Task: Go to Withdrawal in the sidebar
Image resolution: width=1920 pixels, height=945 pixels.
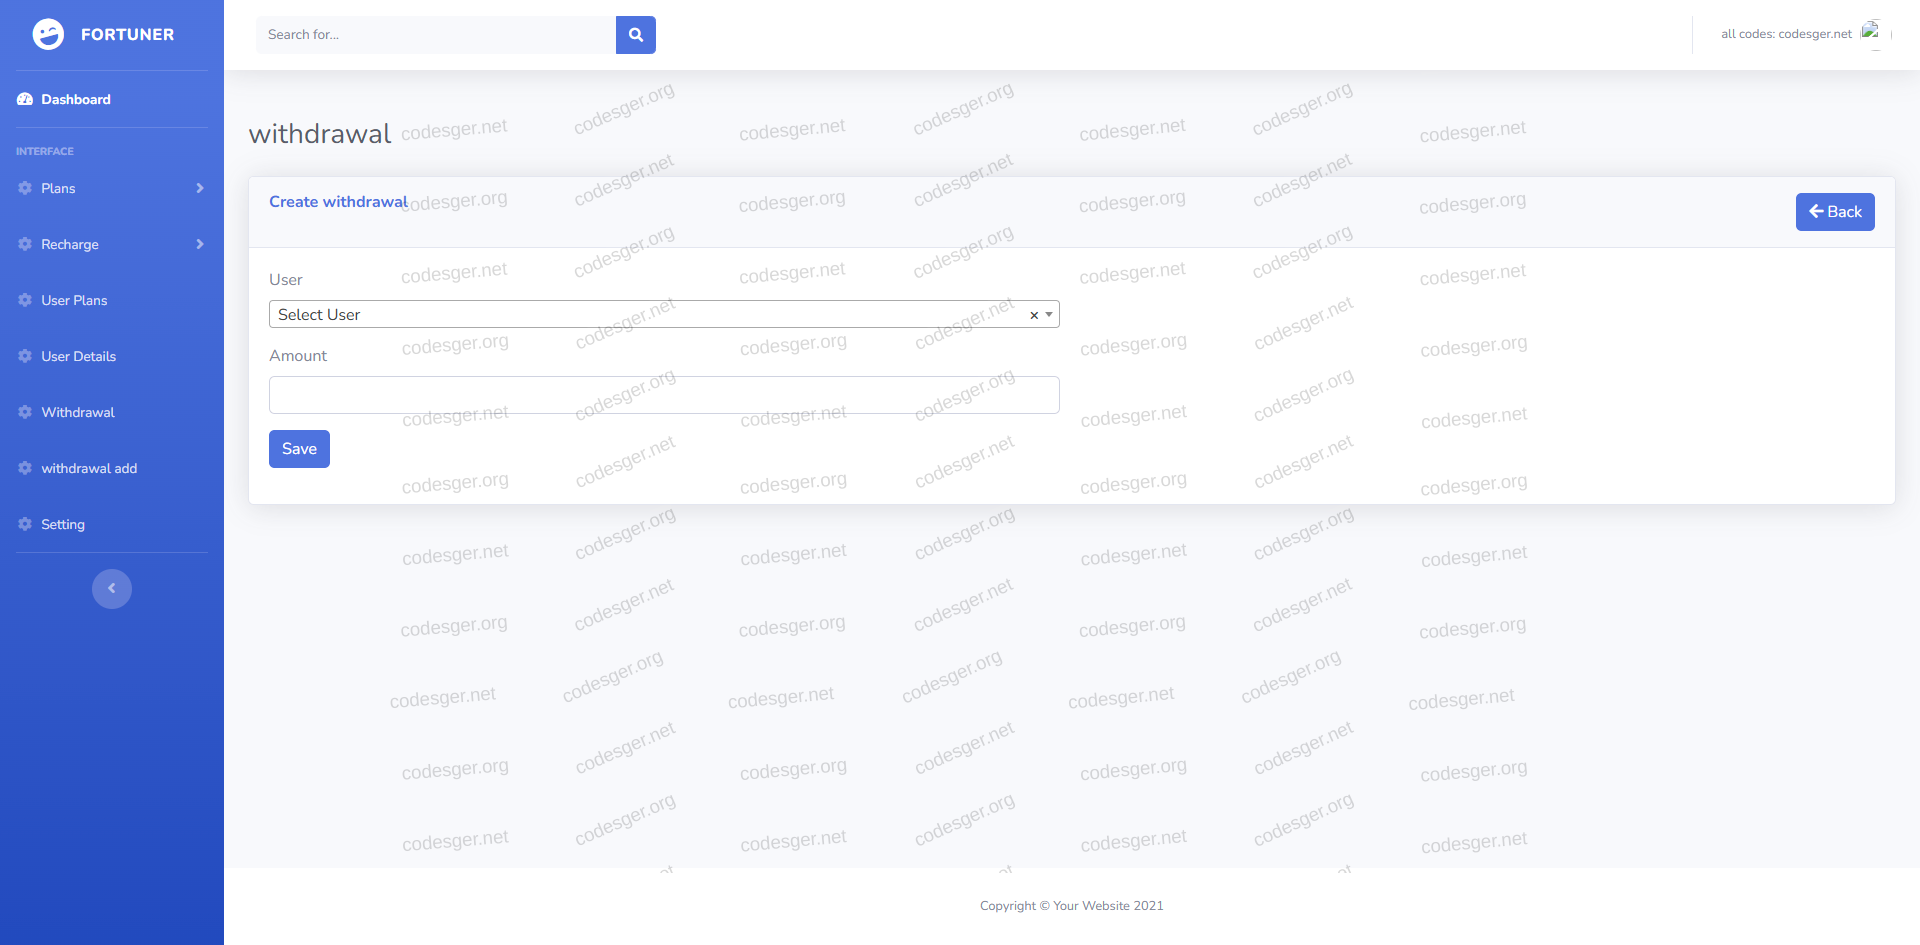Action: point(78,412)
